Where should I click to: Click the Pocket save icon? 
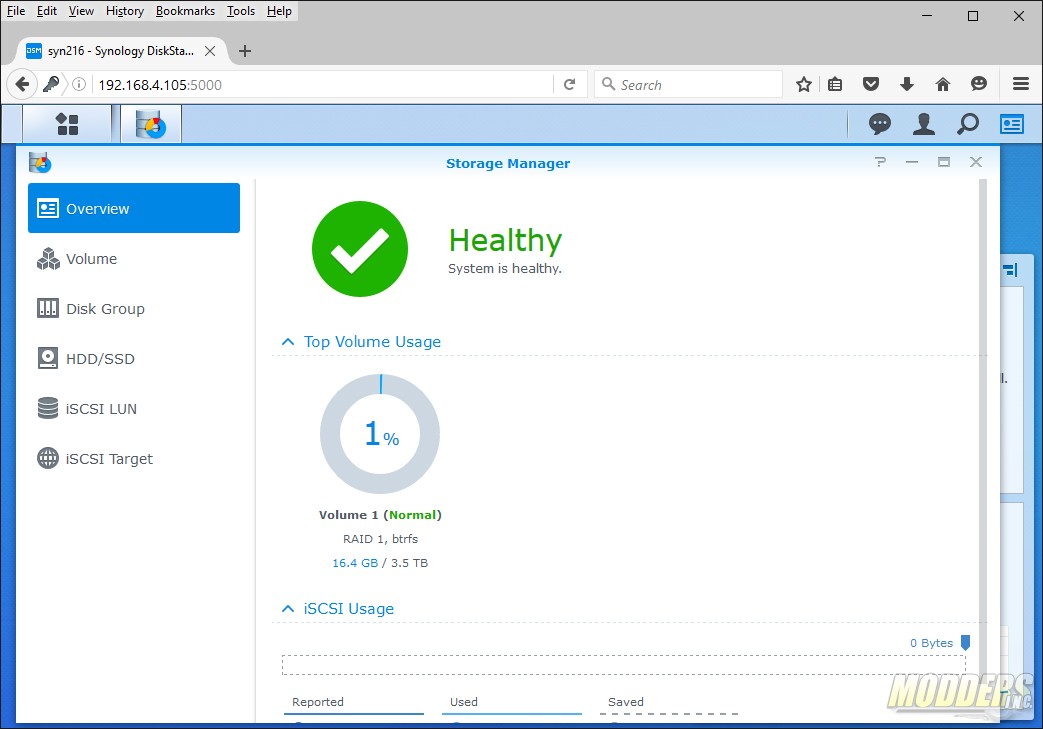click(x=871, y=84)
